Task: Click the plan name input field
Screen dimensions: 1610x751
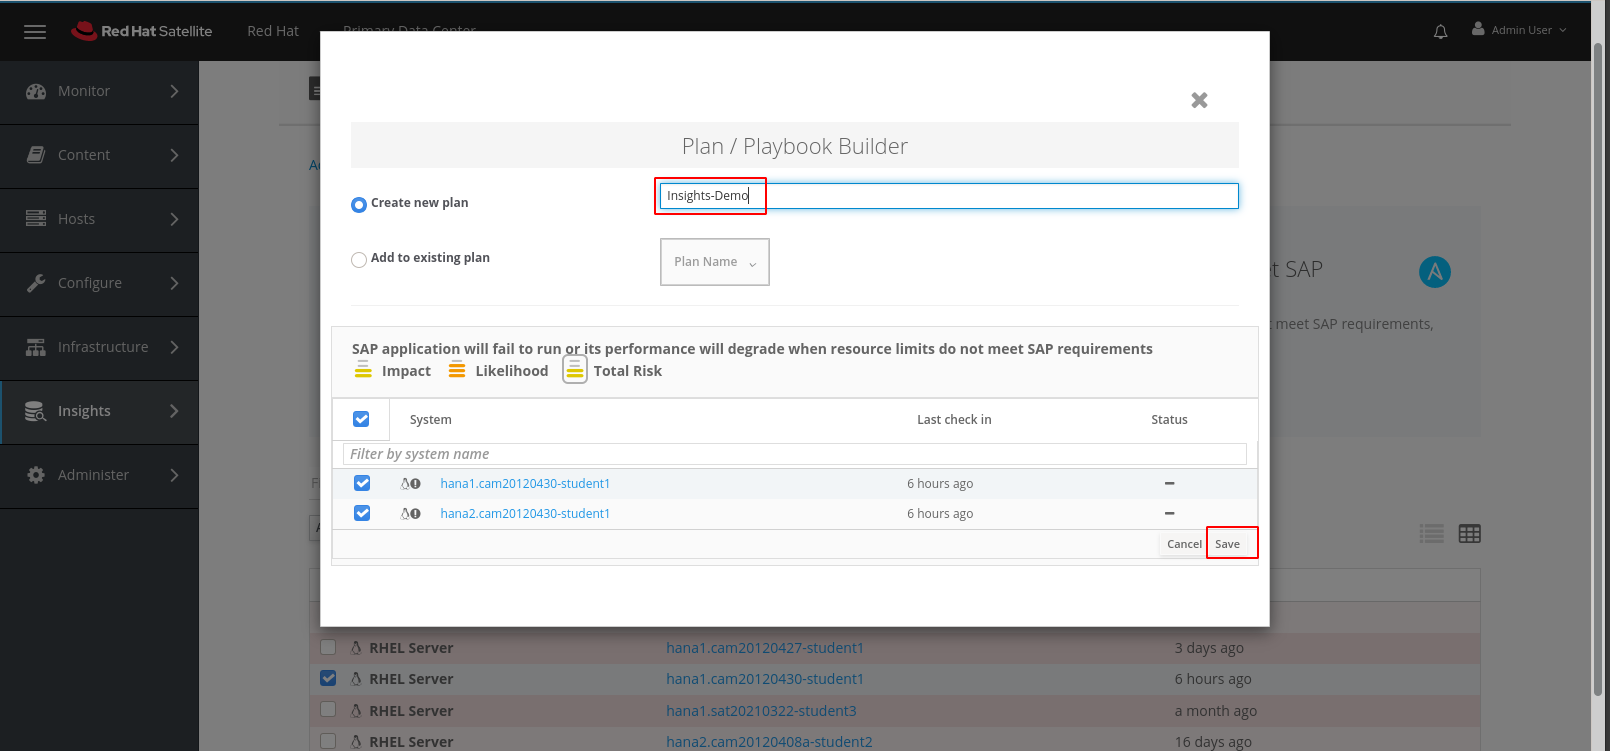Action: coord(948,196)
